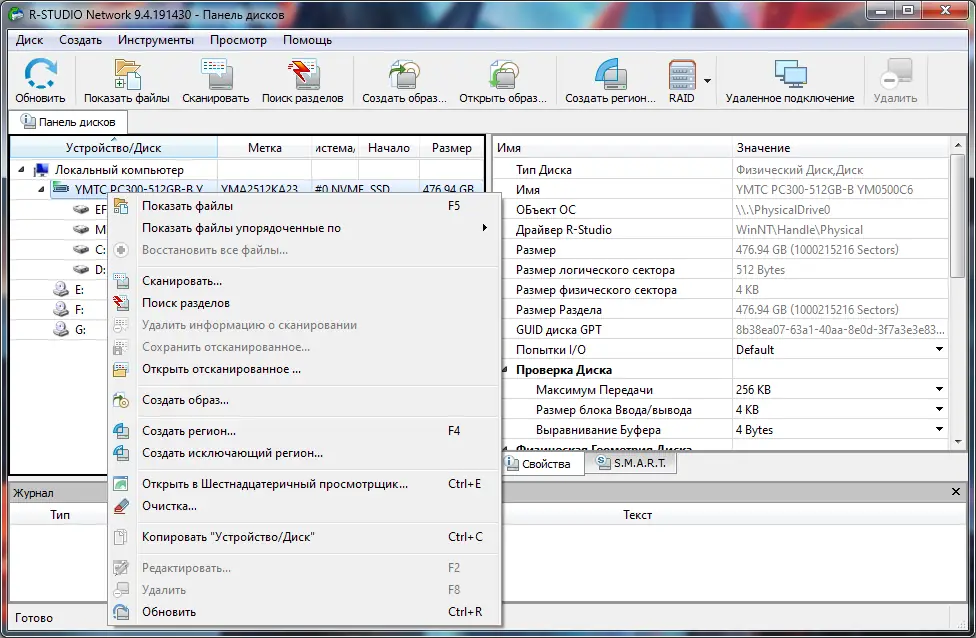The image size is (976, 638).
Task: Collapse the Проверка Диска property group
Action: pos(505,370)
